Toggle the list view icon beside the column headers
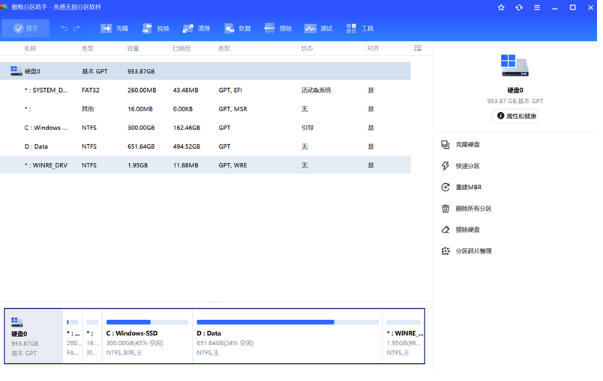This screenshot has height=381, width=603. (418, 48)
